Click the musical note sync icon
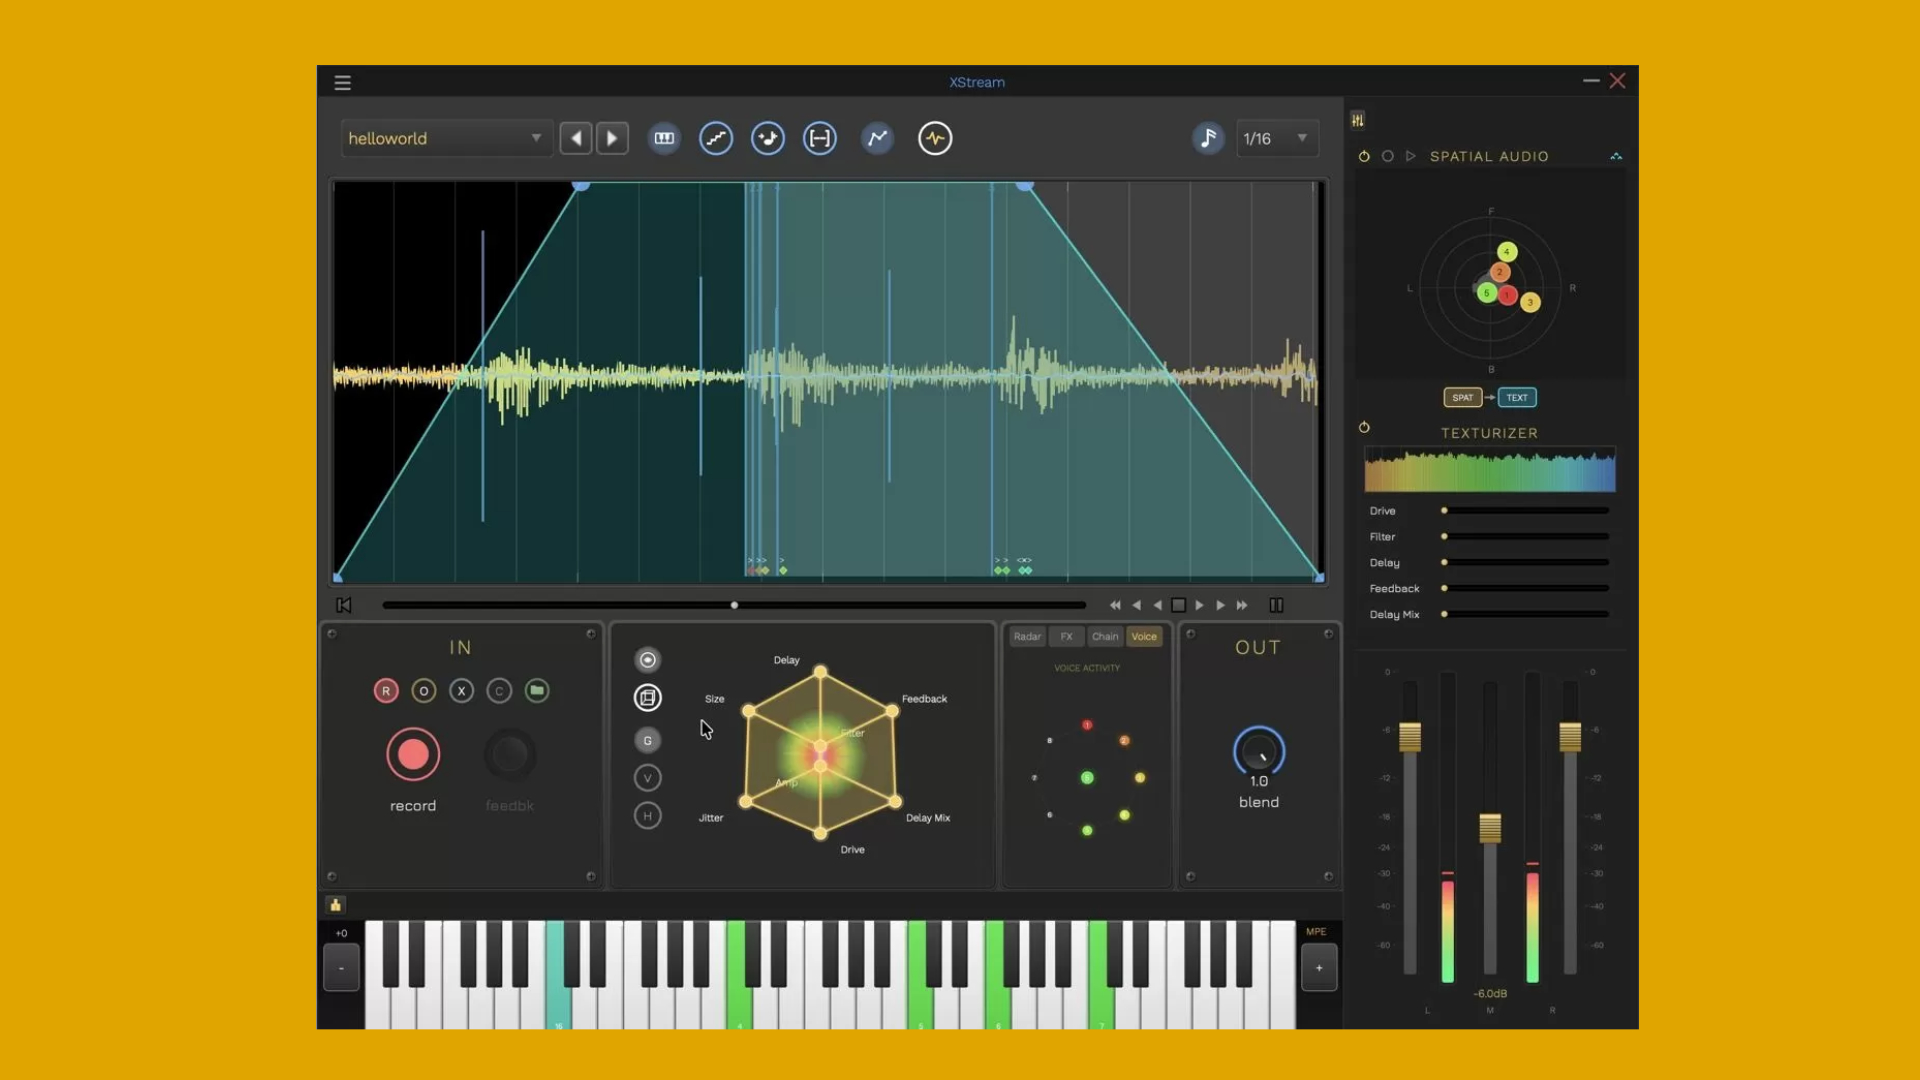 tap(1207, 138)
